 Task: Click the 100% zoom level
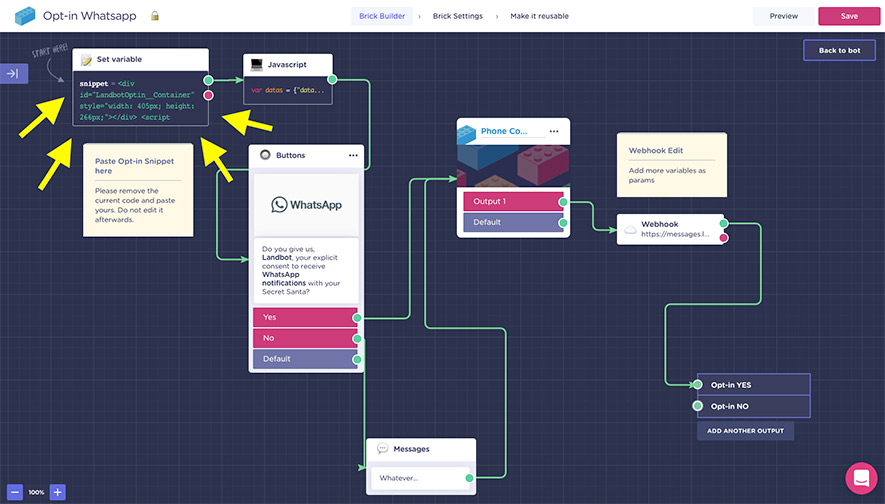coord(36,492)
